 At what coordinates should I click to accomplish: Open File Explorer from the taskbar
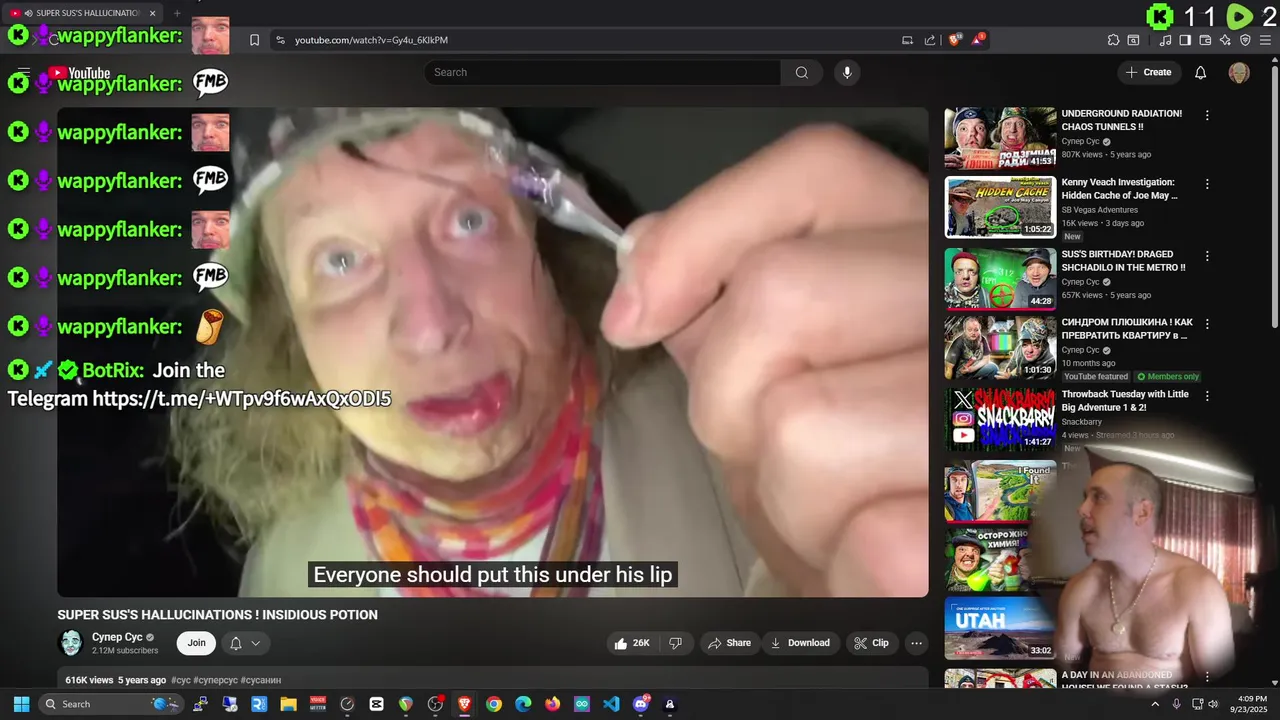click(288, 704)
